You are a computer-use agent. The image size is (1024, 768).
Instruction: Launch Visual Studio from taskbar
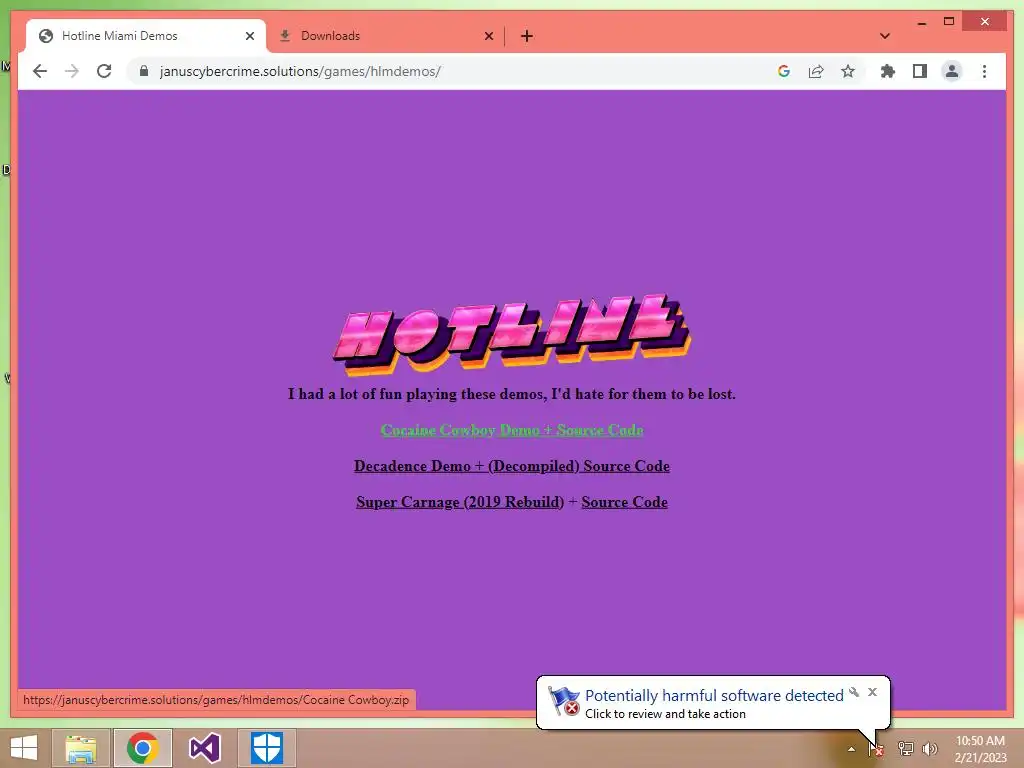pyautogui.click(x=204, y=748)
